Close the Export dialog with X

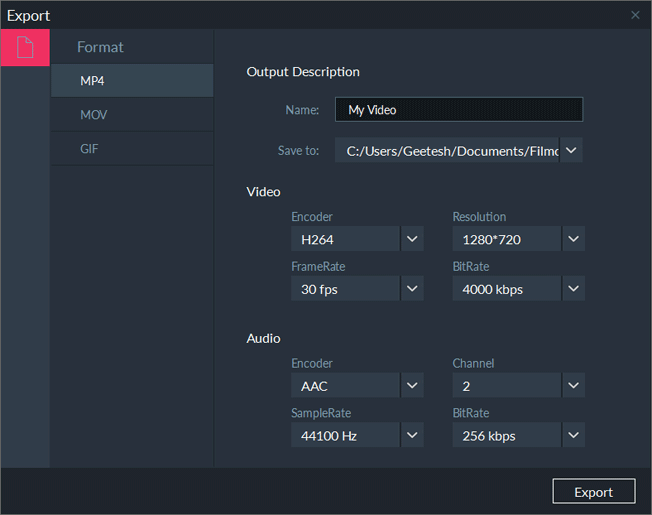pos(635,15)
